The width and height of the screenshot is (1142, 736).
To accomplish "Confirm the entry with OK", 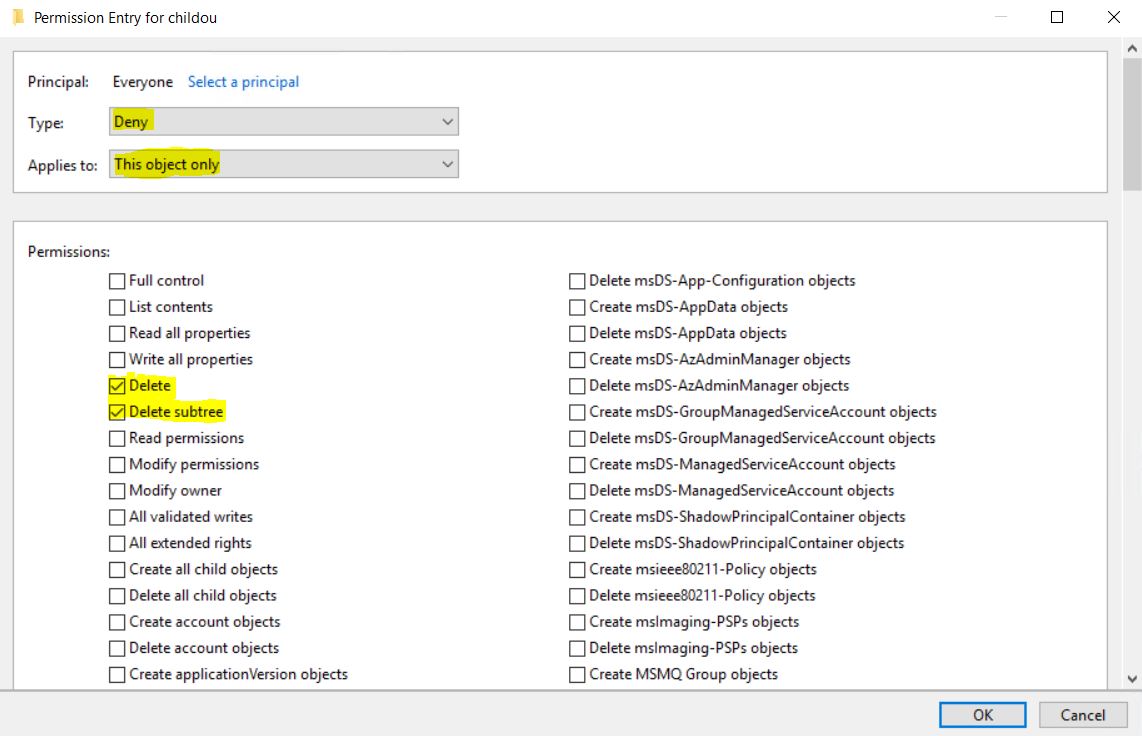I will [982, 715].
